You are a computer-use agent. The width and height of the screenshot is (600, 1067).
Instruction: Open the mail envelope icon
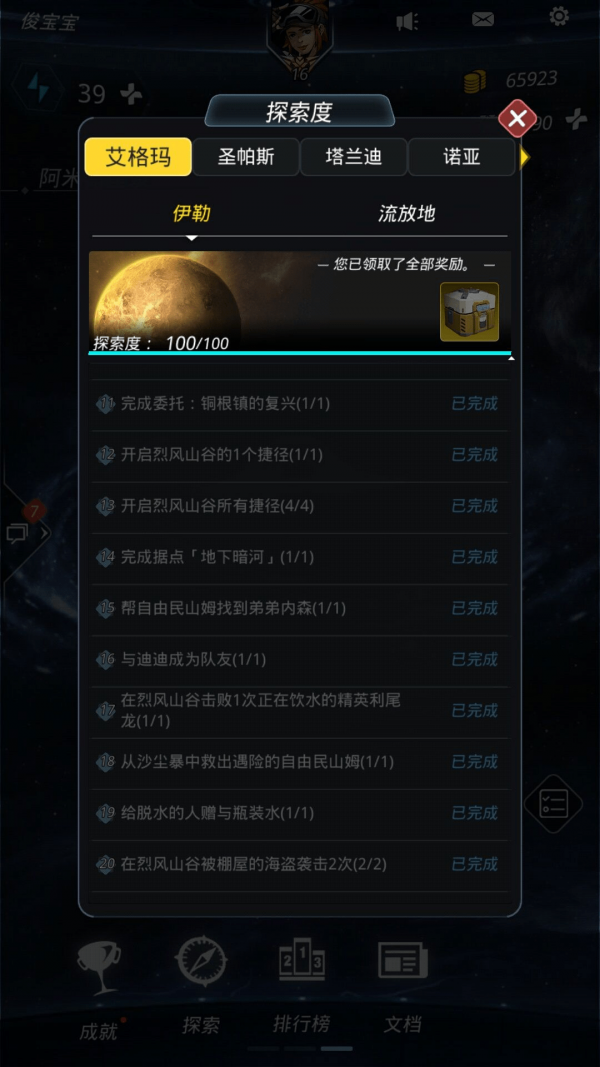(x=483, y=19)
